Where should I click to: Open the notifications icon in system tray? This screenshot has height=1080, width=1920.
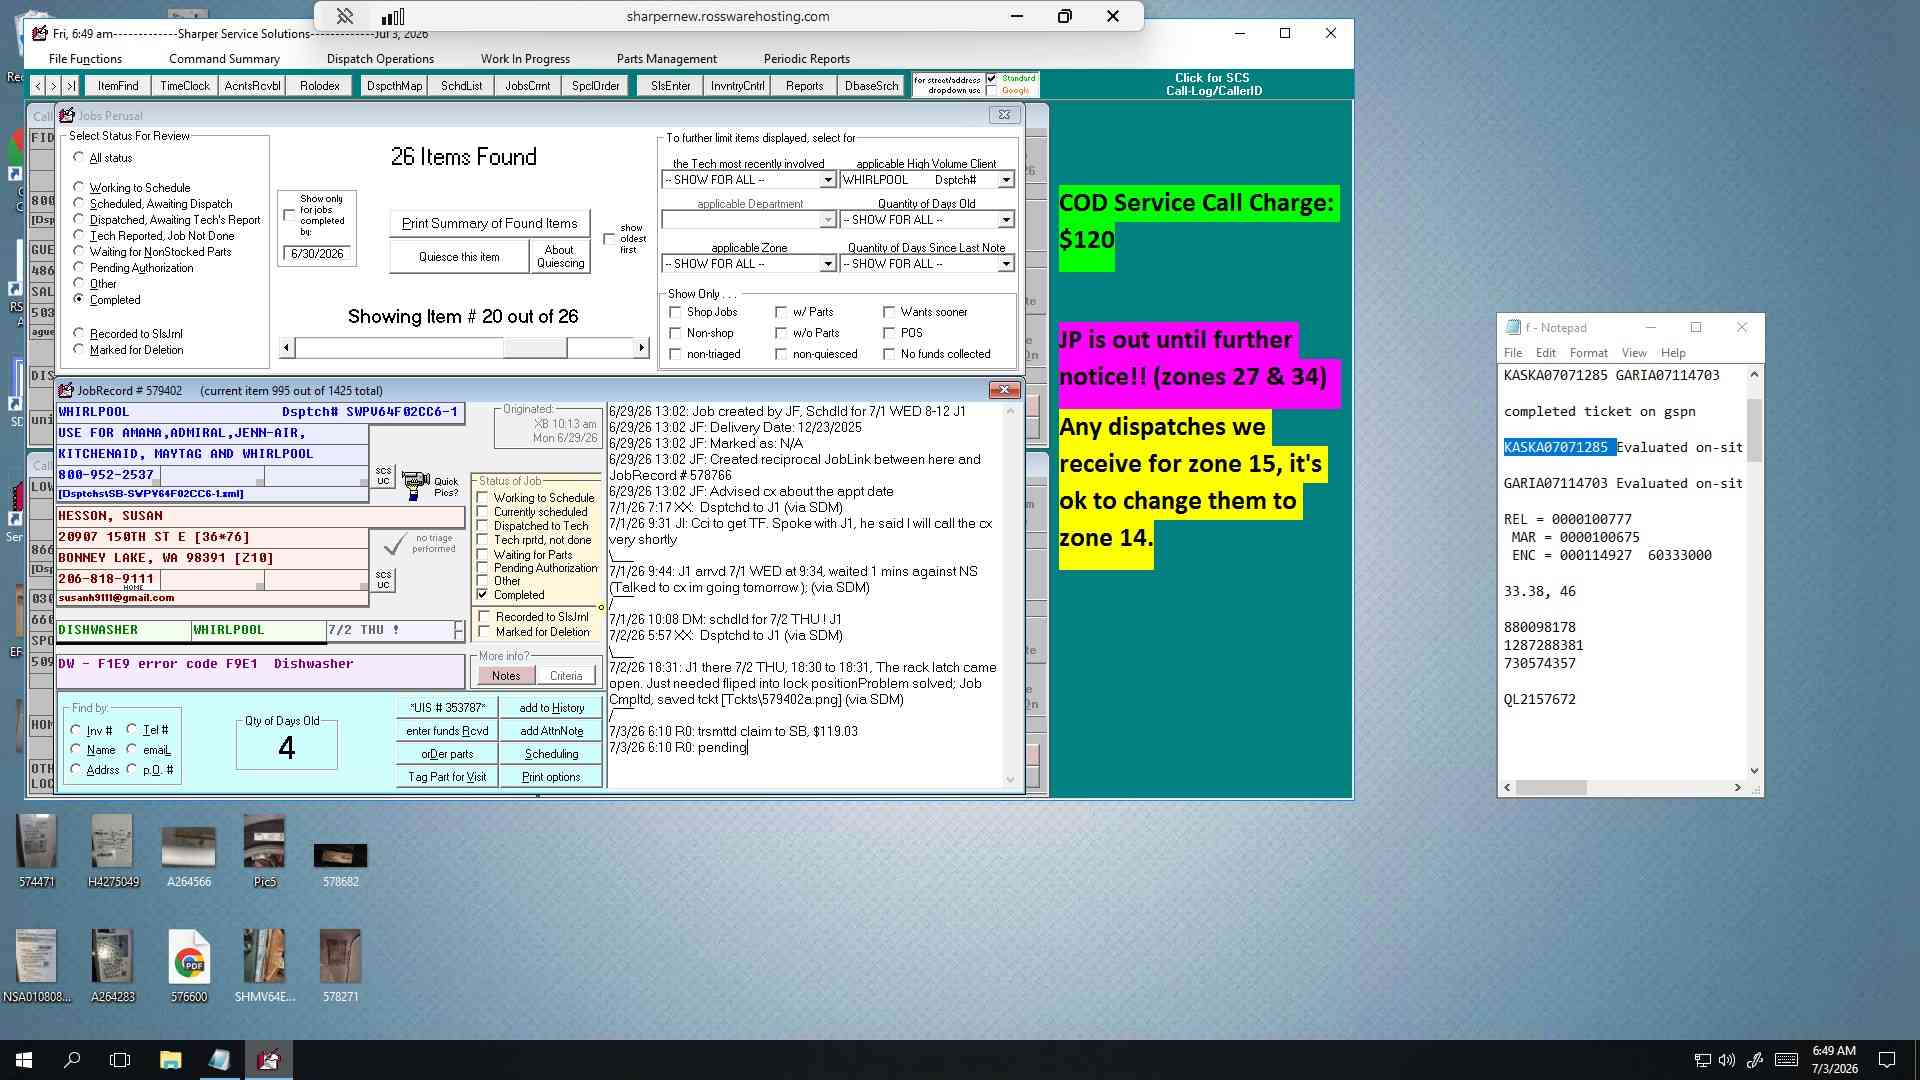(x=1887, y=1060)
